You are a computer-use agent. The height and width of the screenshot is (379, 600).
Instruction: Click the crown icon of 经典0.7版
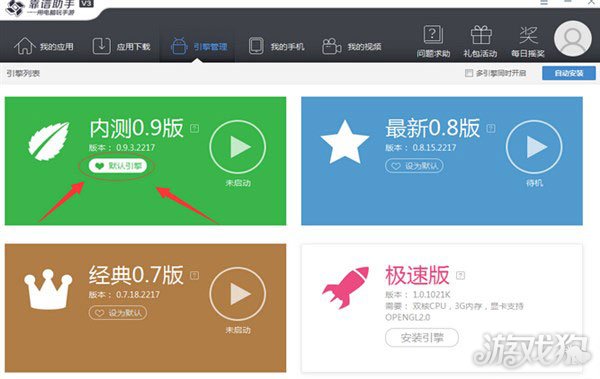48,289
